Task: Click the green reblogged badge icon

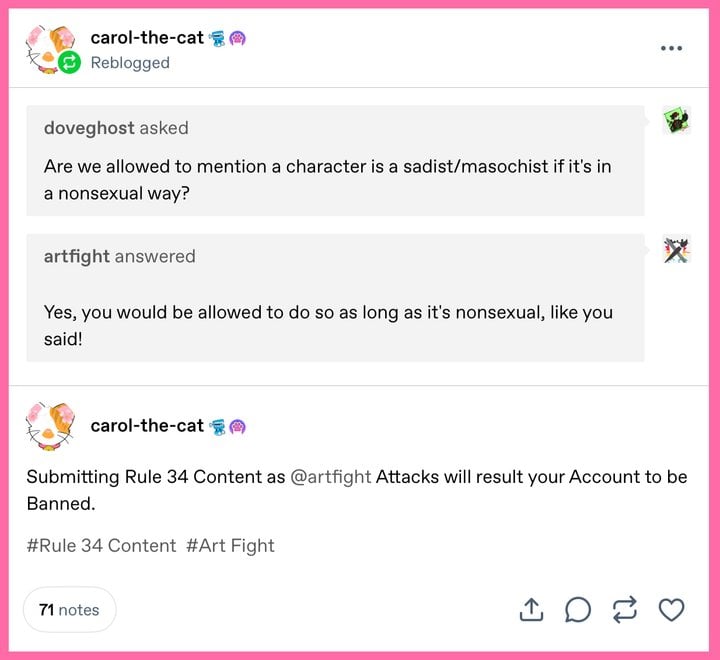Action: (69, 63)
